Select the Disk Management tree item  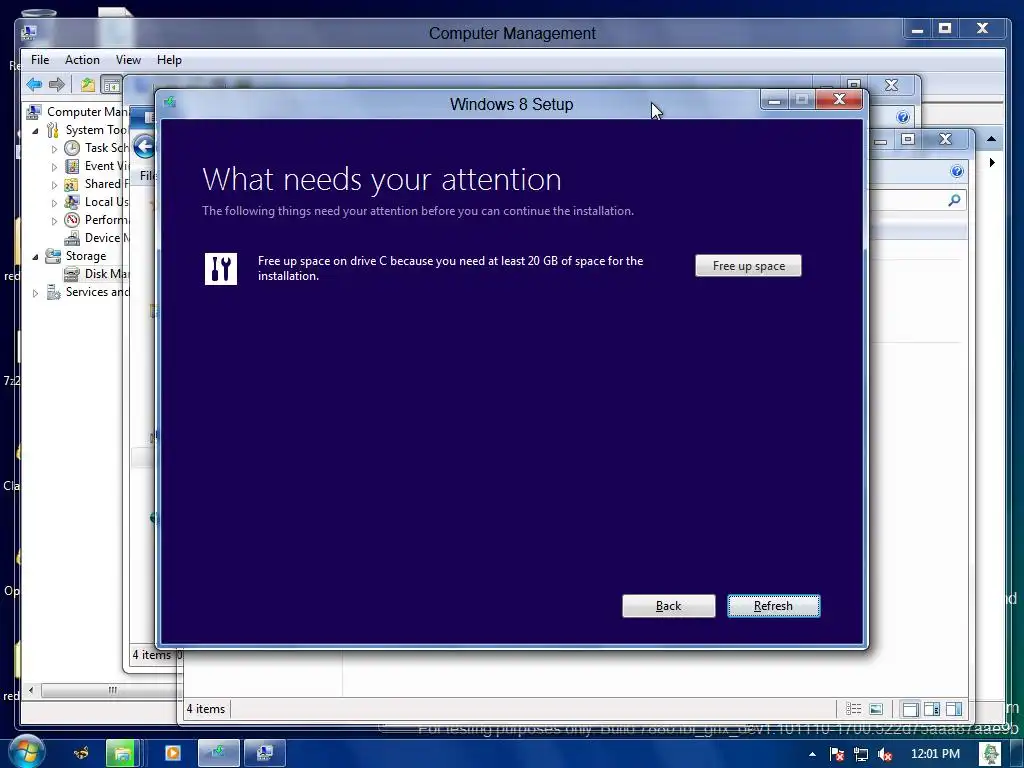point(97,274)
